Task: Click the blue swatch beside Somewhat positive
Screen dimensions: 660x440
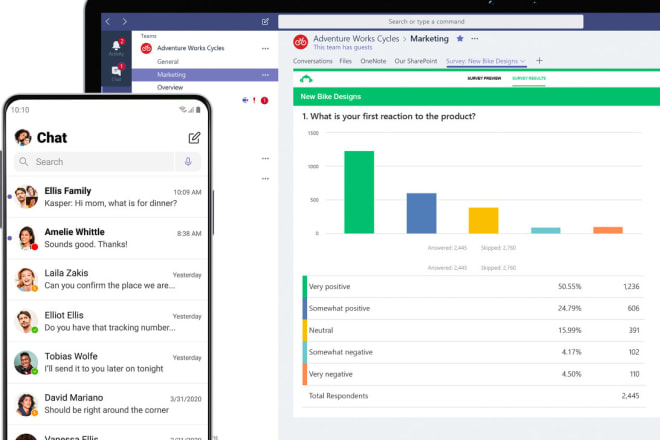Action: [305, 309]
